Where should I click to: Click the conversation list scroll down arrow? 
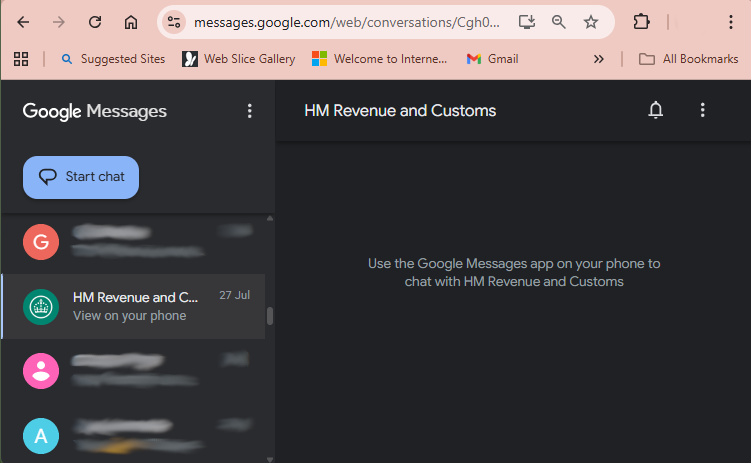270,459
